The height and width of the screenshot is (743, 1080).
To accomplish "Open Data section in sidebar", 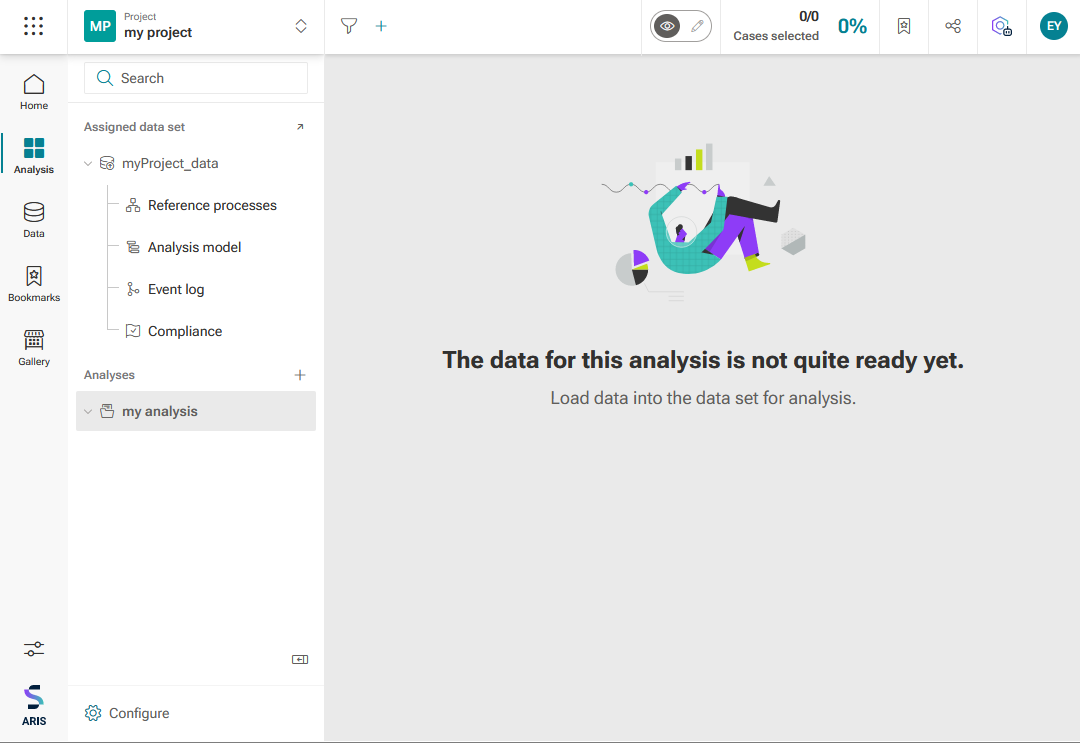I will [x=34, y=220].
